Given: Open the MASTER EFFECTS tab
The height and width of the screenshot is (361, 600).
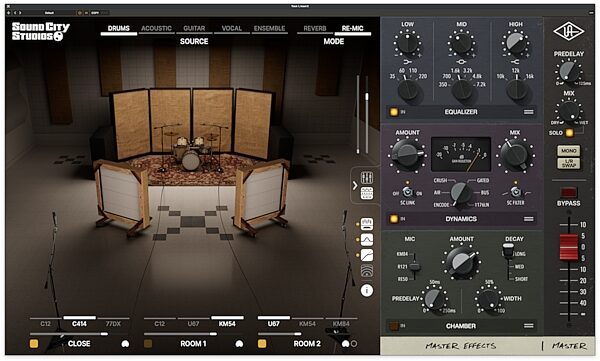Looking at the screenshot, I should click(460, 346).
